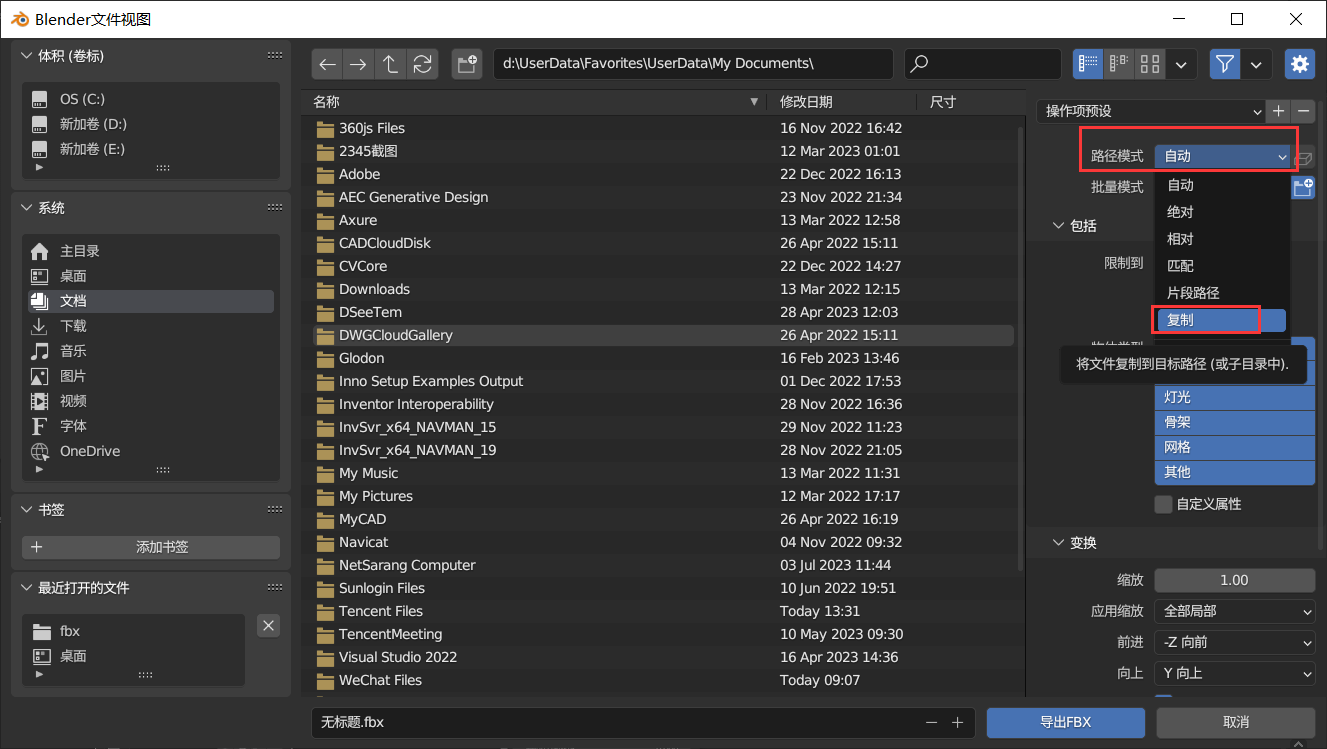Choose 相对 path mode option

tap(1221, 239)
